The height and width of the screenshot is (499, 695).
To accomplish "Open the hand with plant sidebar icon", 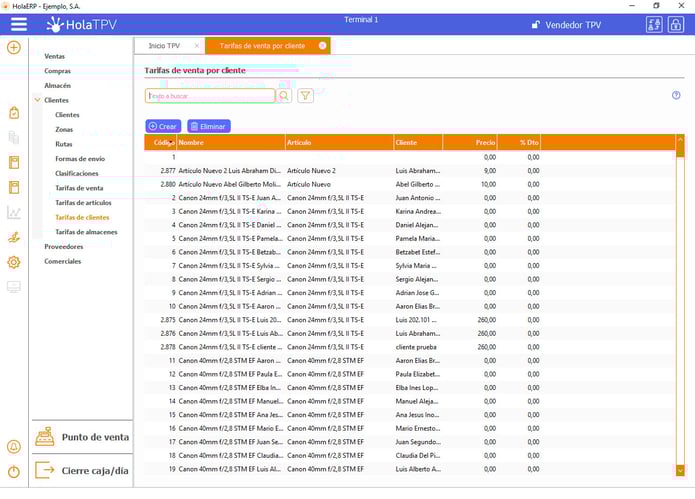I will click(x=14, y=237).
